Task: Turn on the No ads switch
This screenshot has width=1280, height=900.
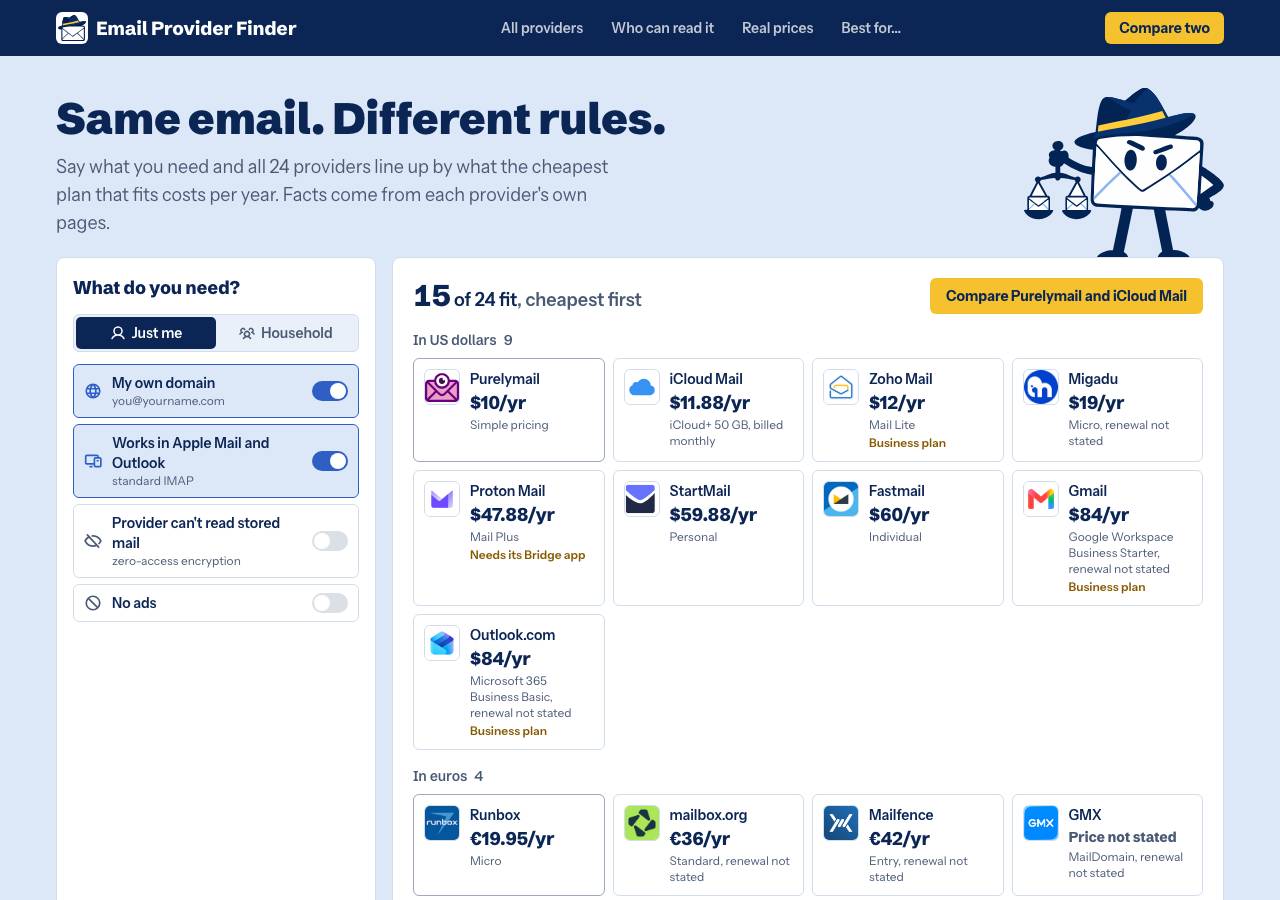Action: pos(330,603)
